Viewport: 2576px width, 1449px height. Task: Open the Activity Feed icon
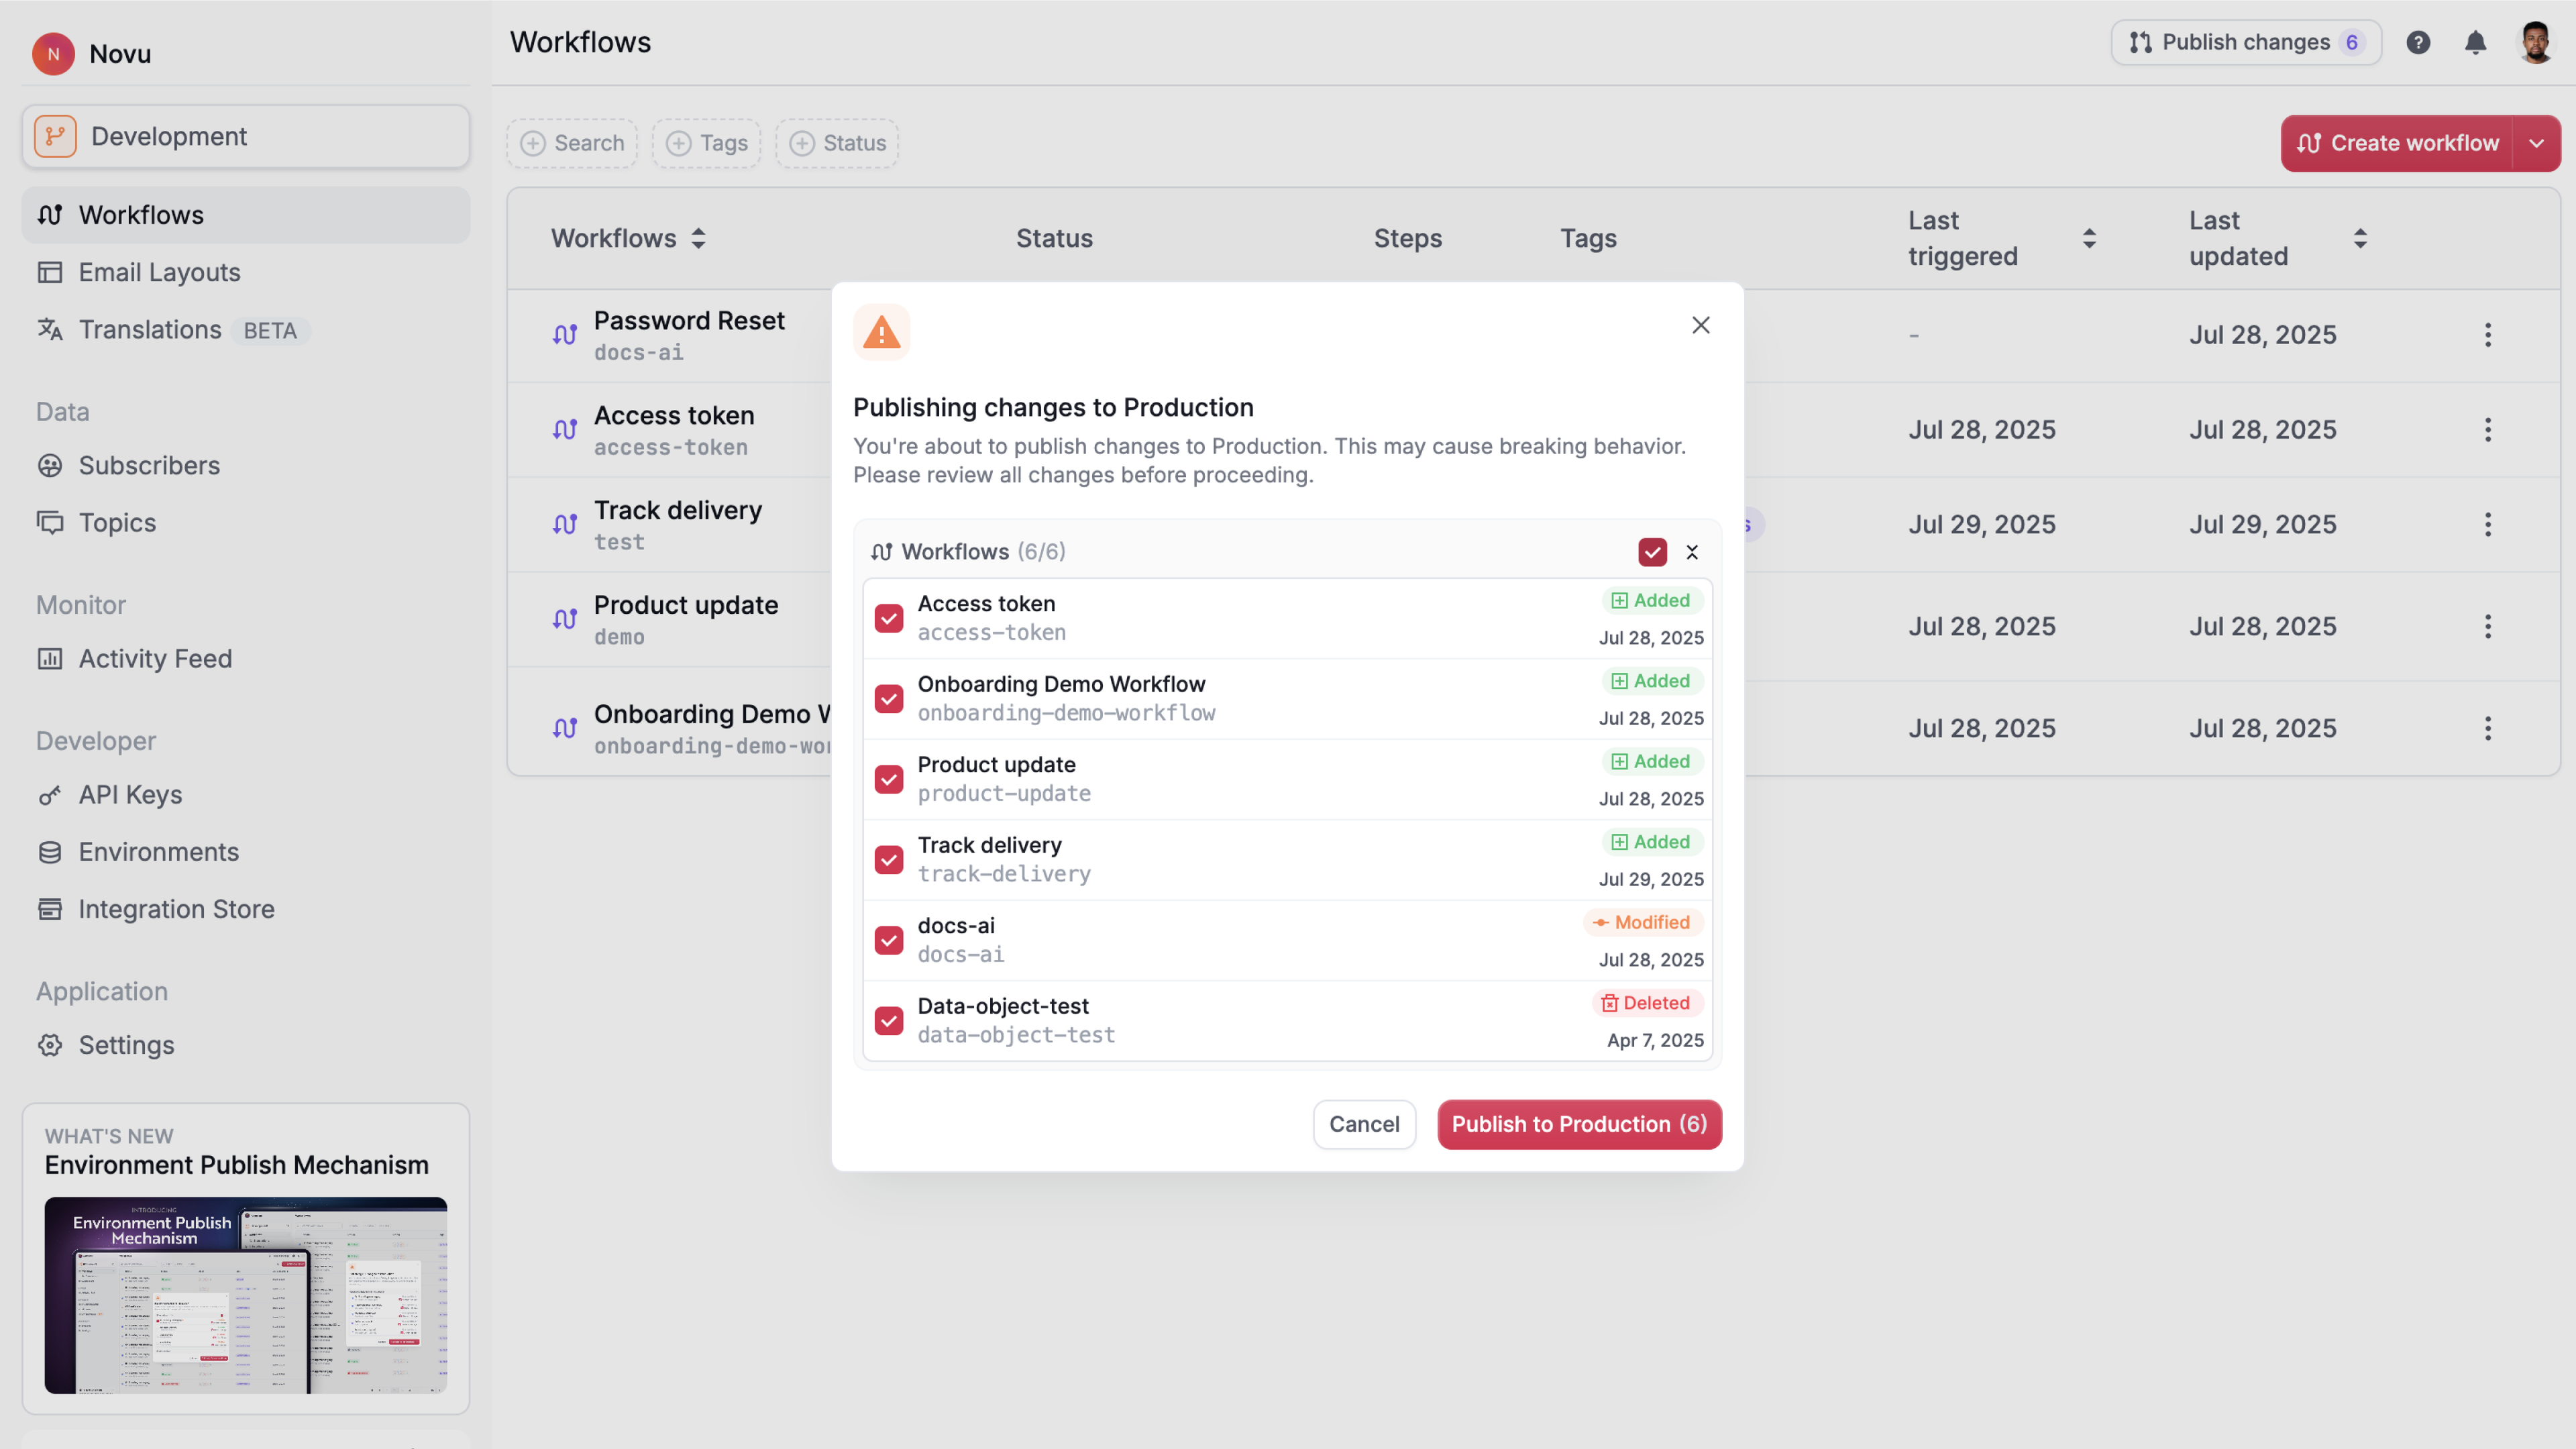click(51, 658)
